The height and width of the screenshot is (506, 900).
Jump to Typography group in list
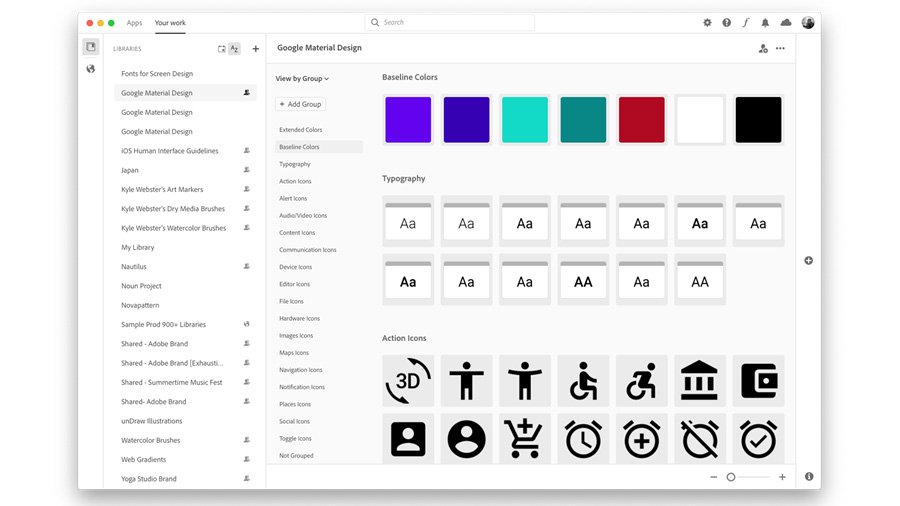[294, 164]
